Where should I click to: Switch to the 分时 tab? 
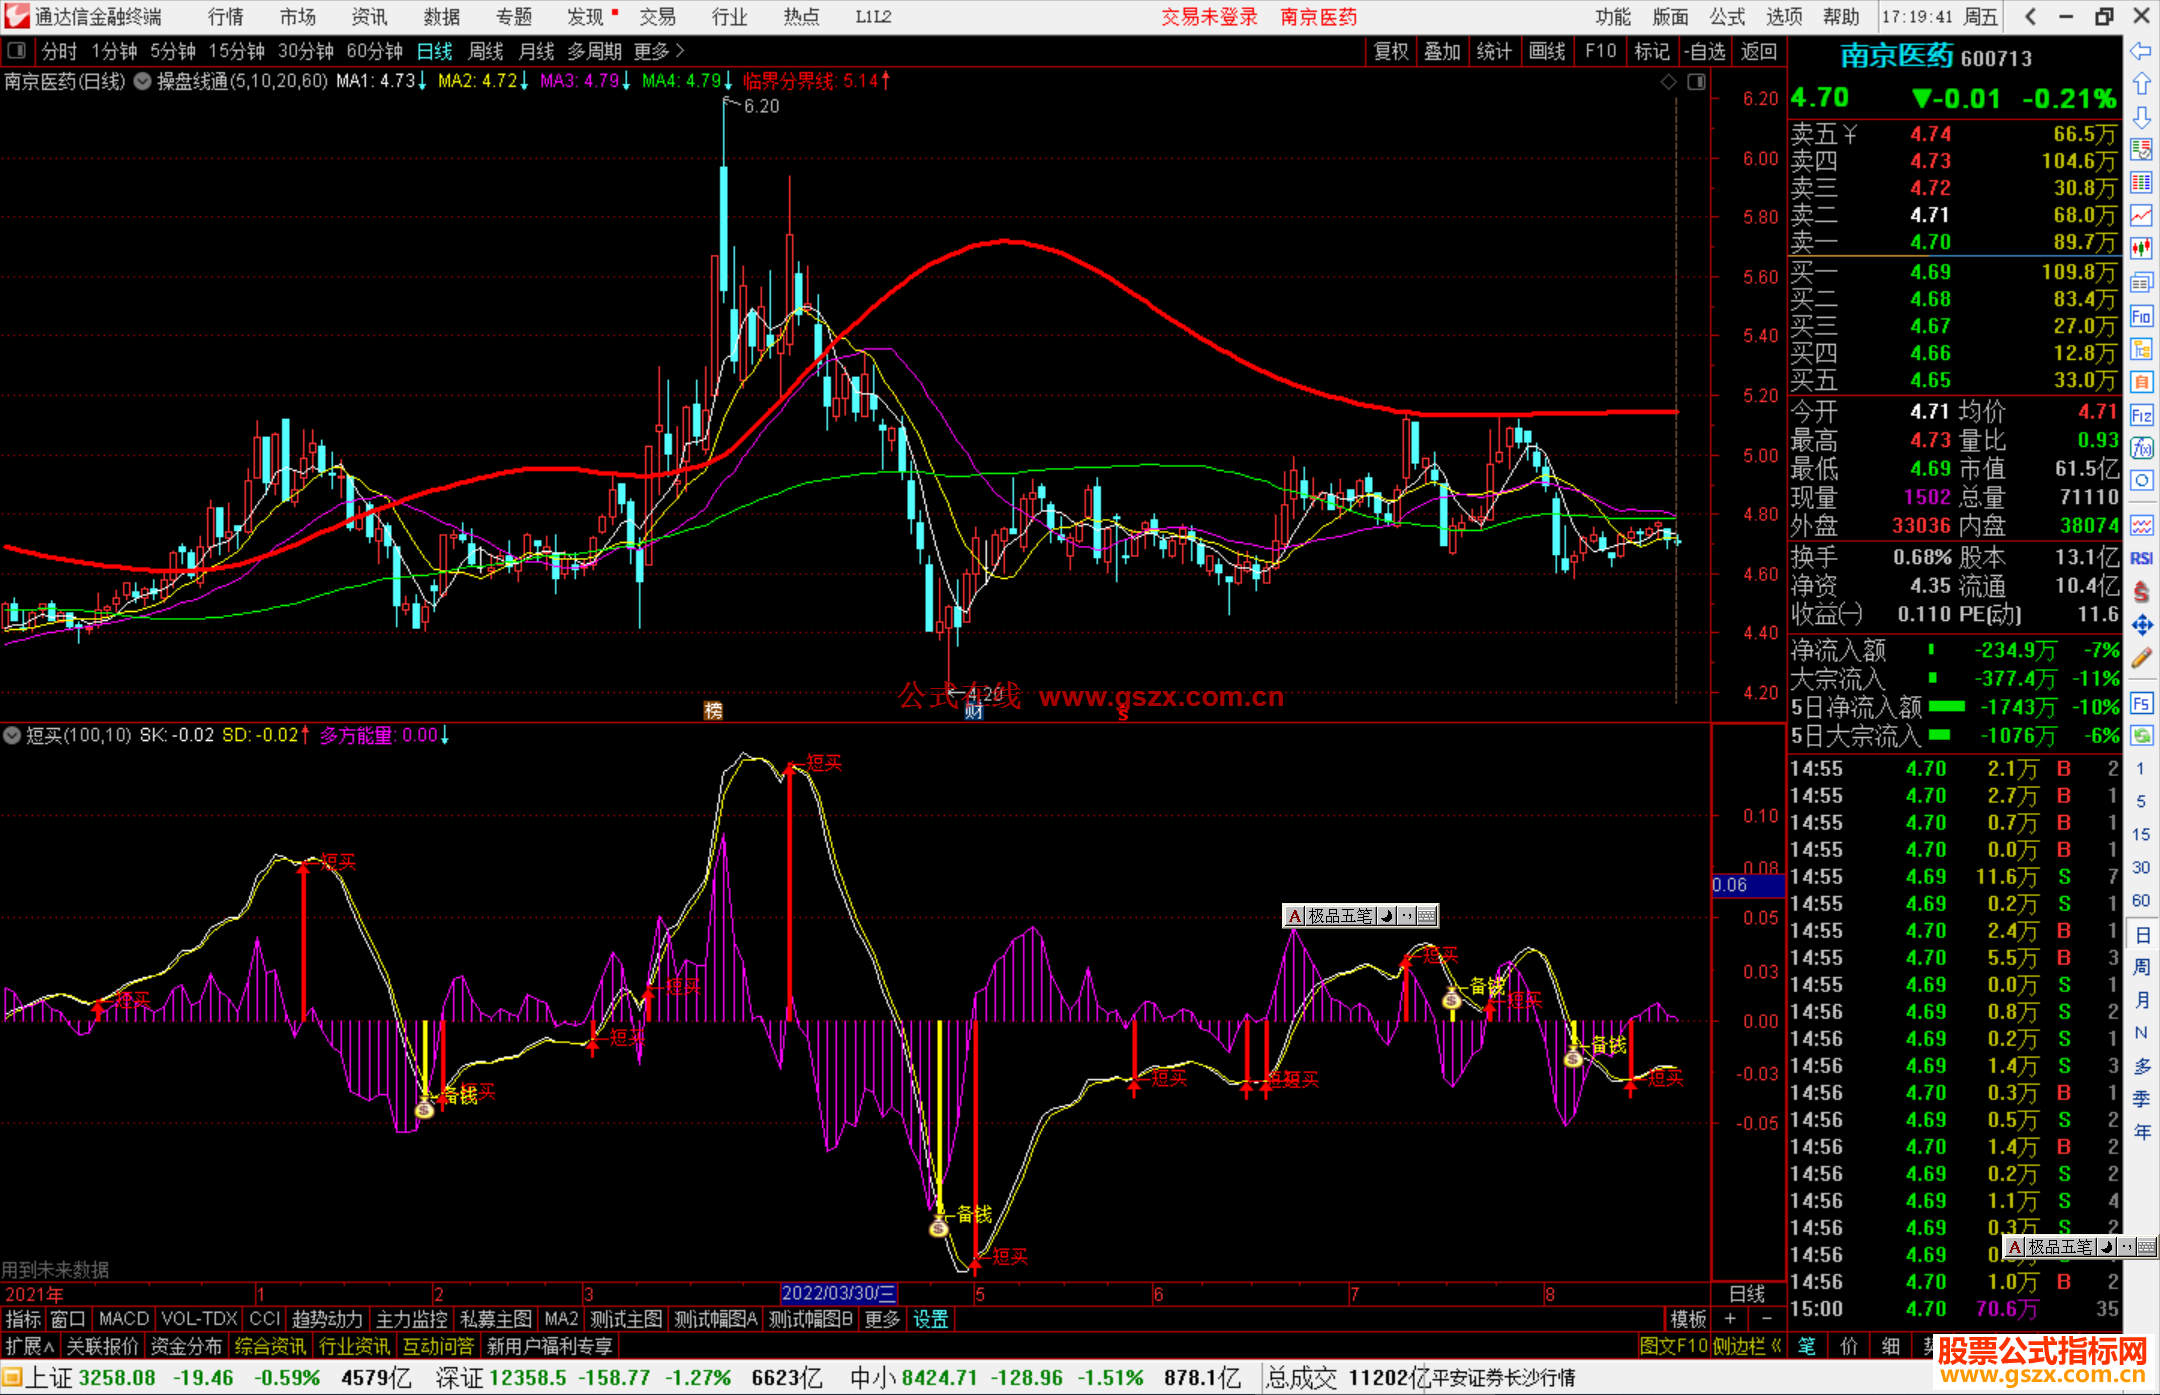pyautogui.click(x=59, y=51)
